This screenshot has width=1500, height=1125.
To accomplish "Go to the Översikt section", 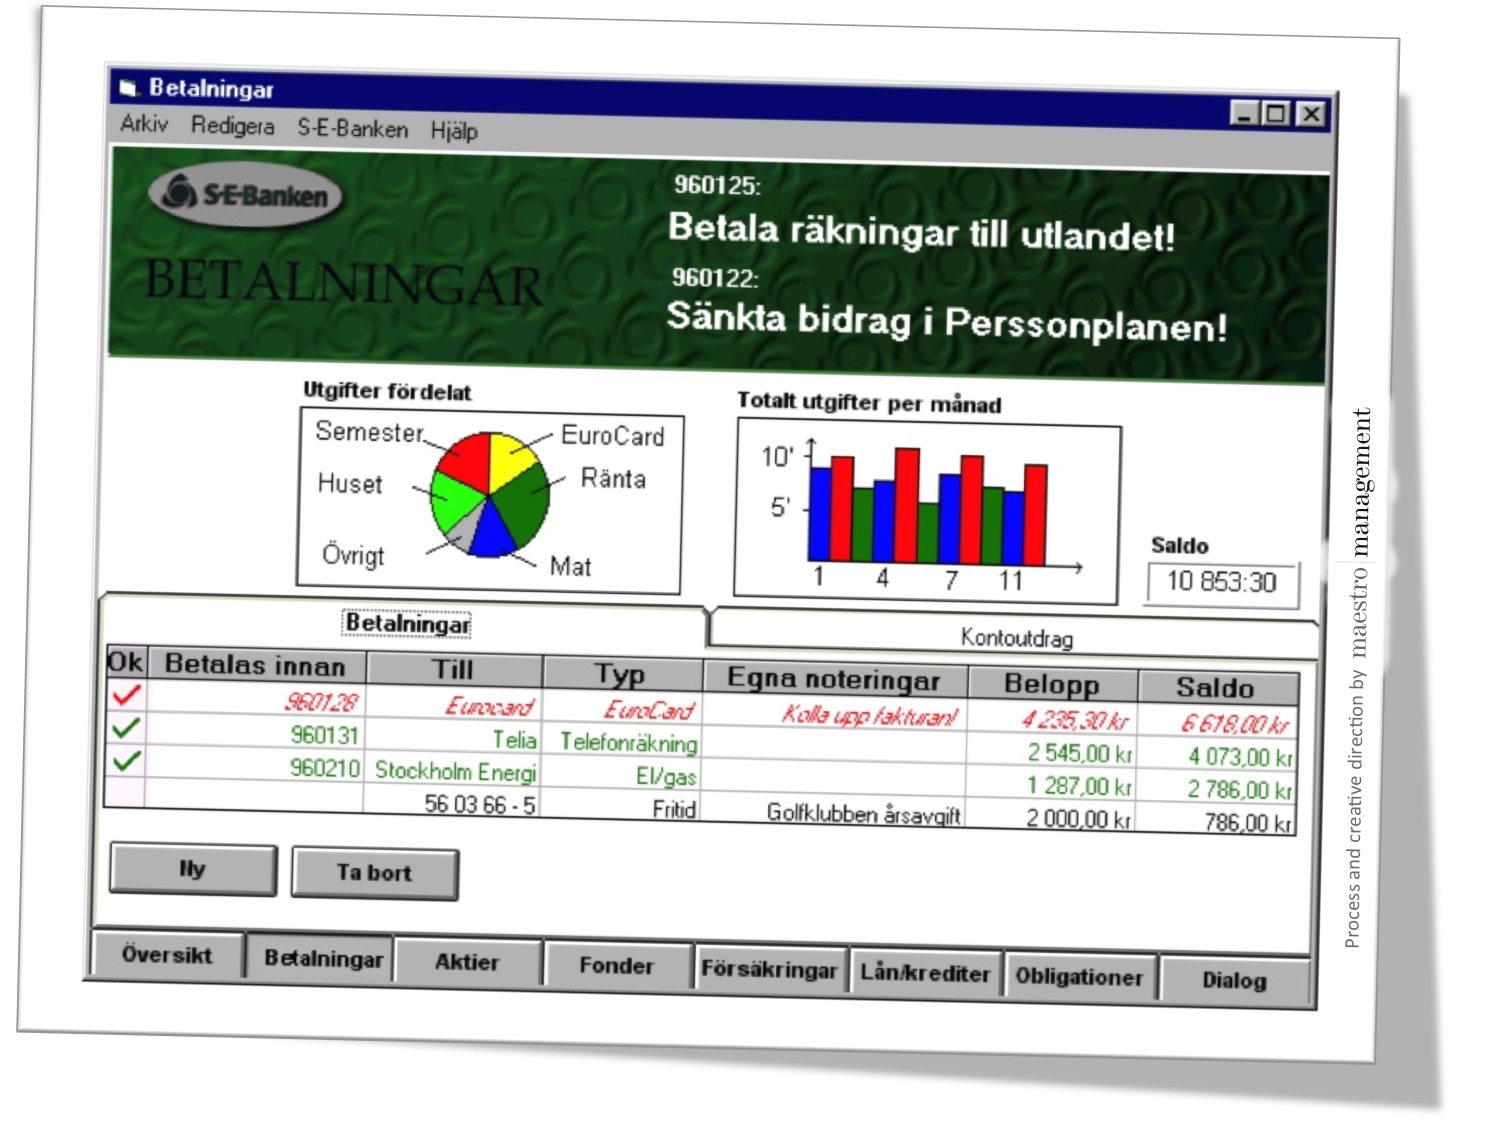I will pyautogui.click(x=167, y=955).
